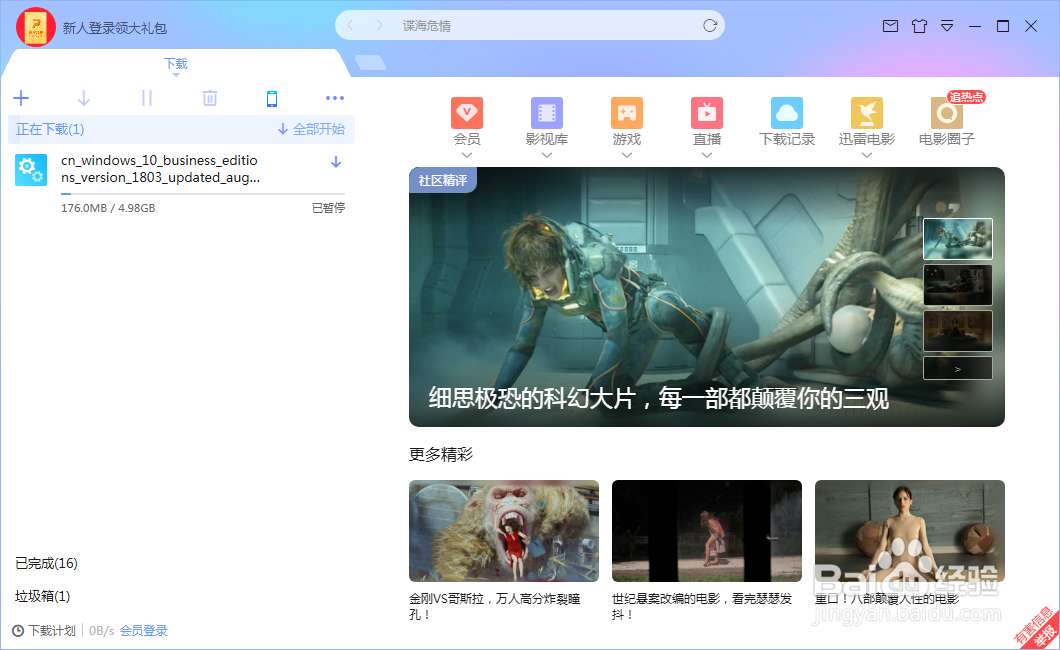The height and width of the screenshot is (650, 1060).
Task: Click the 下载计划 clock icon
Action: tap(18, 631)
